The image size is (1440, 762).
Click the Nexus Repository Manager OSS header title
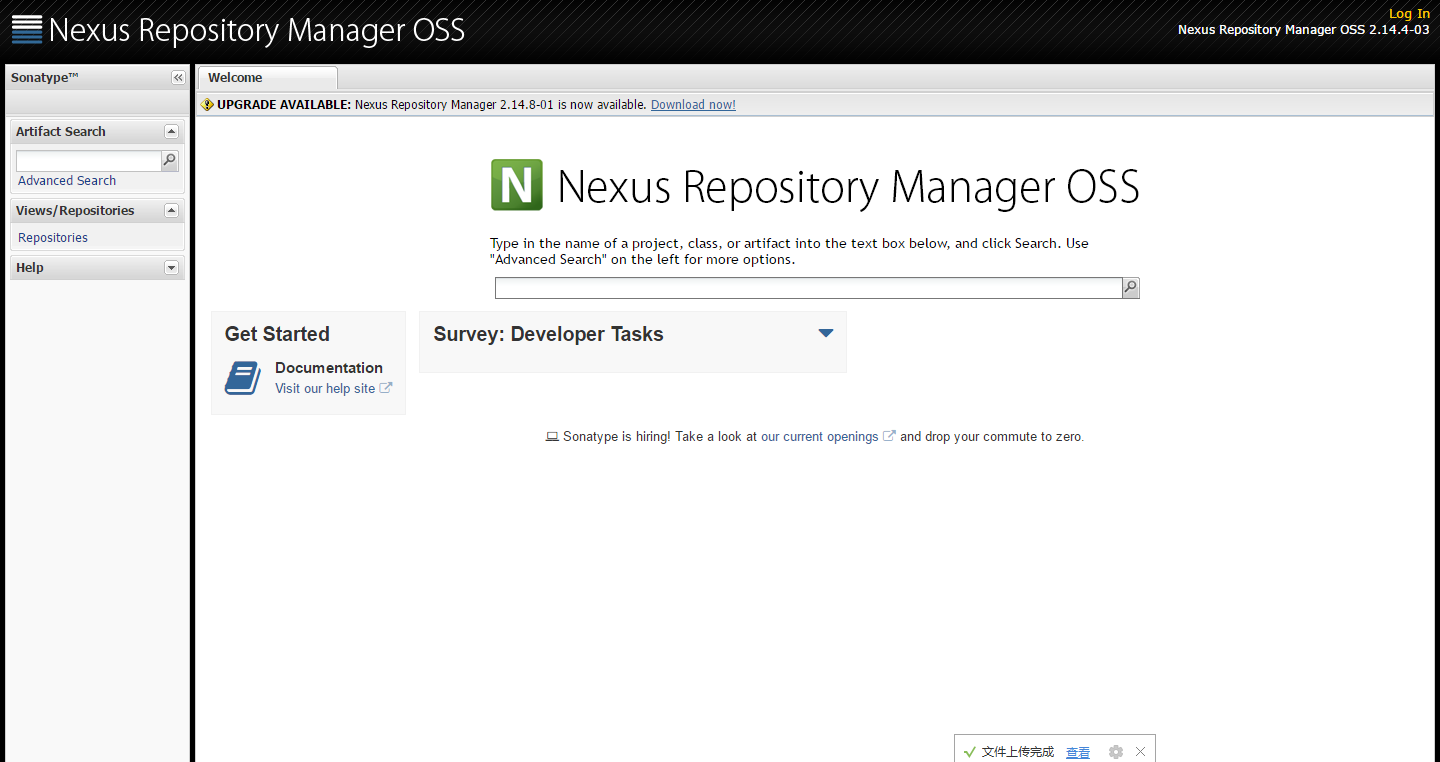(257, 30)
